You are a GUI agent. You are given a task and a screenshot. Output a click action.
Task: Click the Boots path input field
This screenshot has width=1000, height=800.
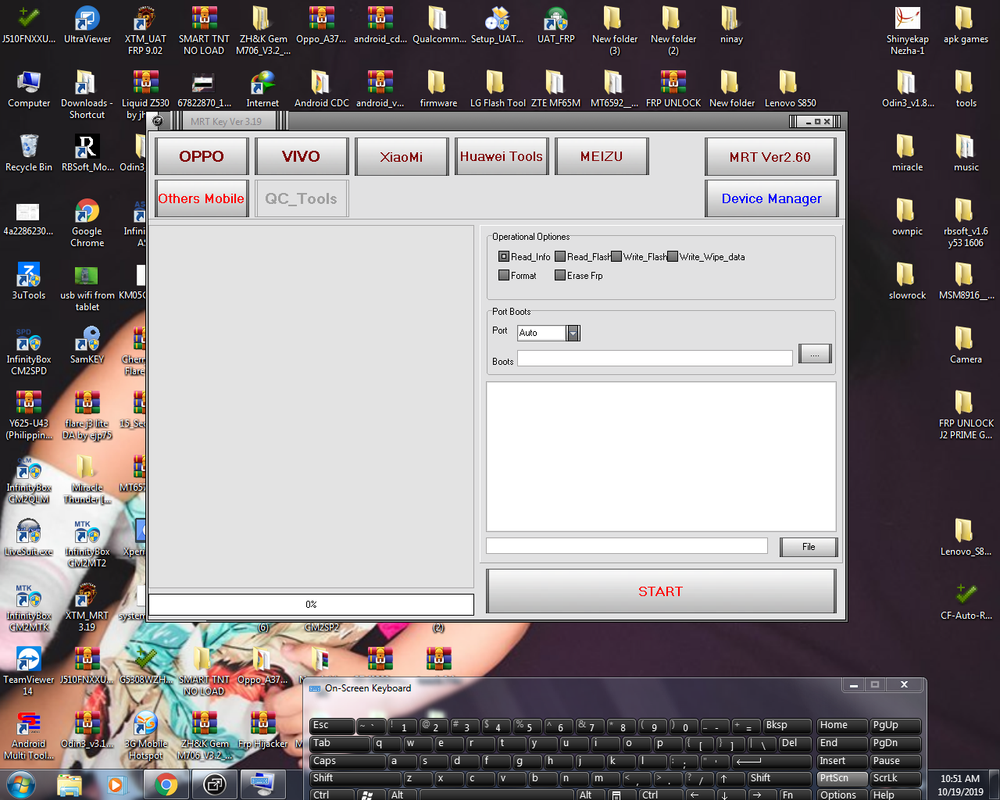pos(655,359)
